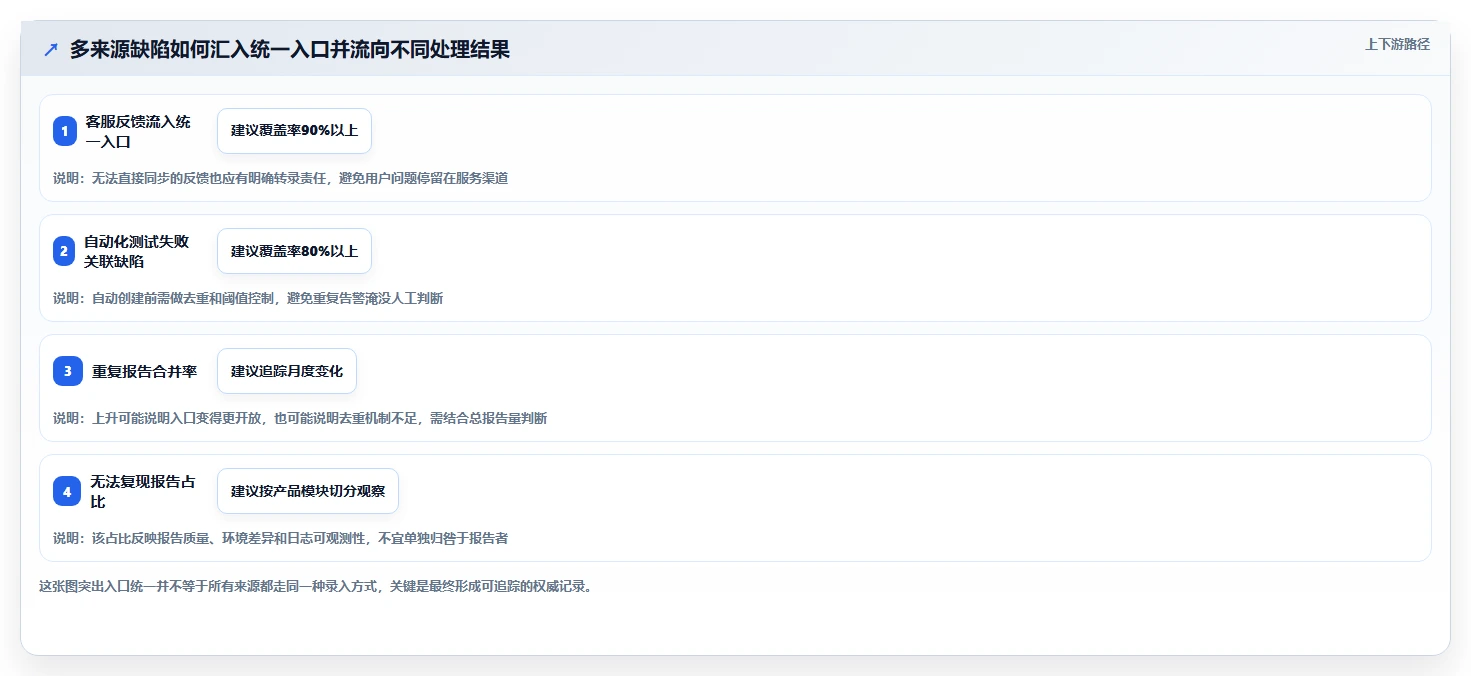Click the 建议按产品模块切分观察 pill
Screen dimensions: 1471x676
tap(308, 491)
